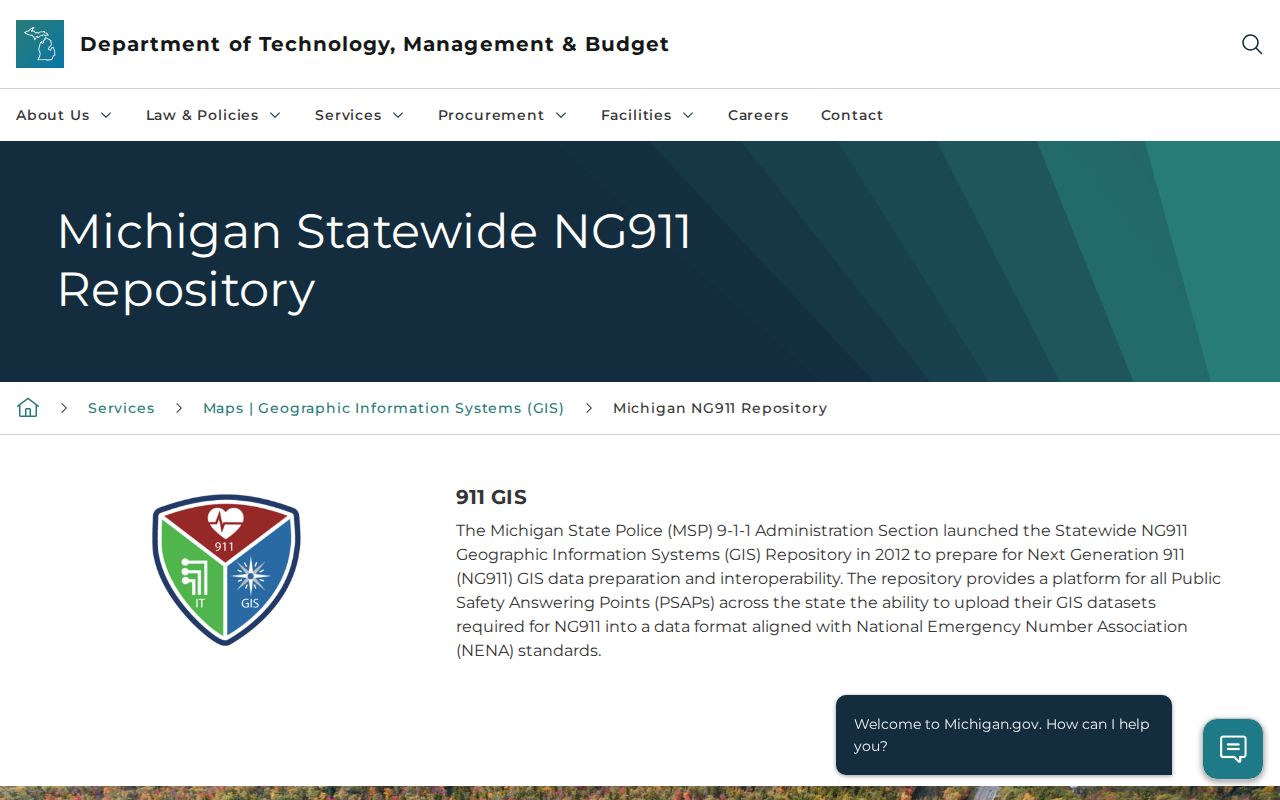Open the site search magnifier icon
This screenshot has height=800, width=1280.
click(x=1252, y=44)
